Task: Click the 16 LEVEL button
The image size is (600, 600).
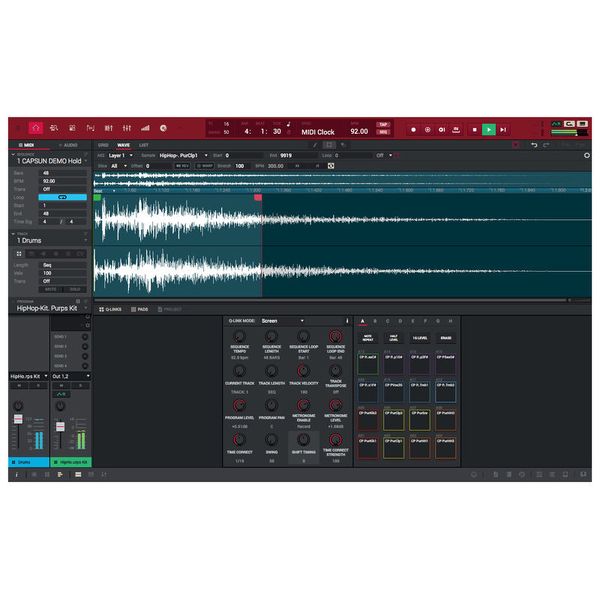Action: tap(420, 338)
